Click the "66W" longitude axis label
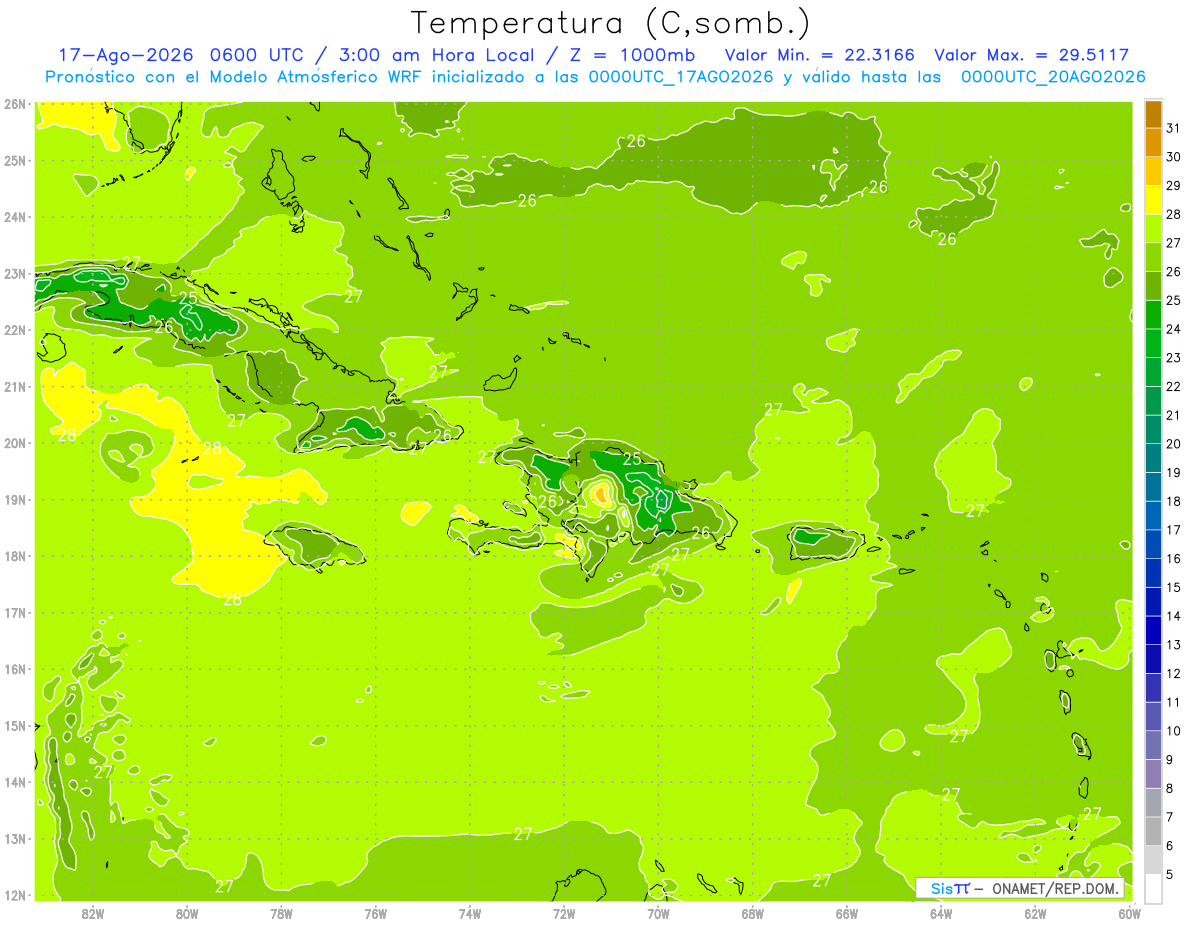The width and height of the screenshot is (1200, 927). [847, 913]
